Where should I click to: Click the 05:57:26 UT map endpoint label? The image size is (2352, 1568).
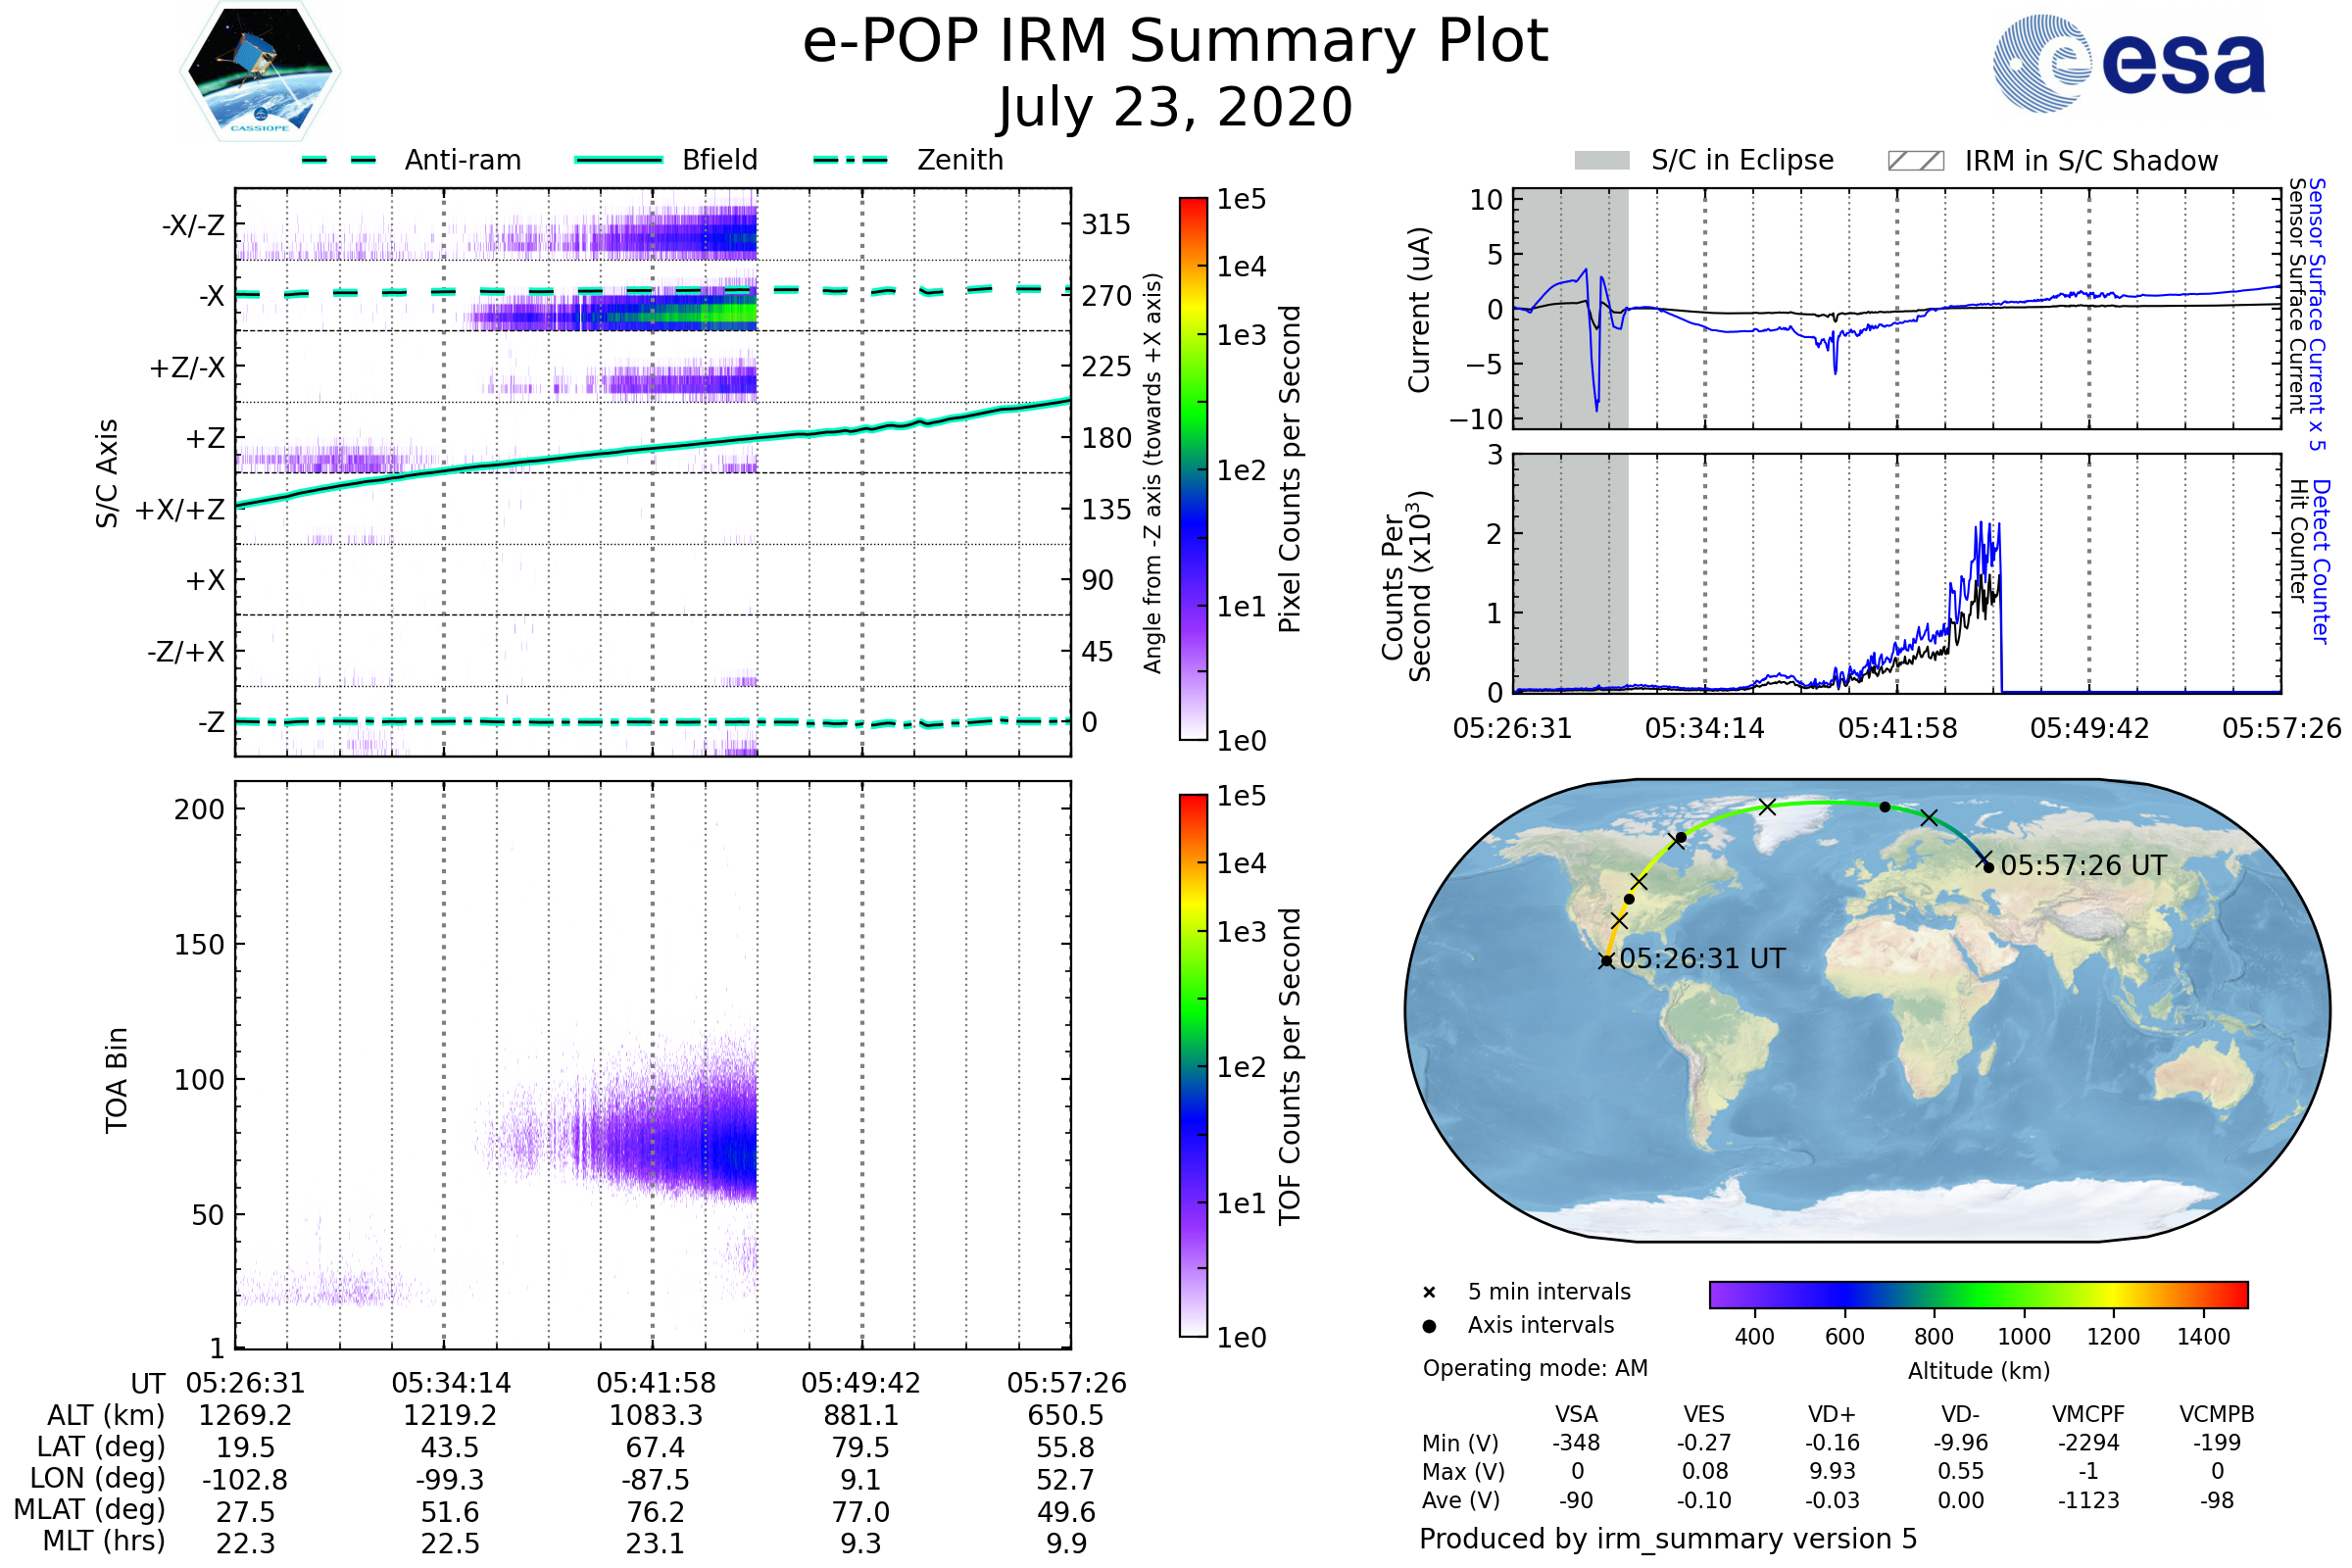pyautogui.click(x=2083, y=866)
